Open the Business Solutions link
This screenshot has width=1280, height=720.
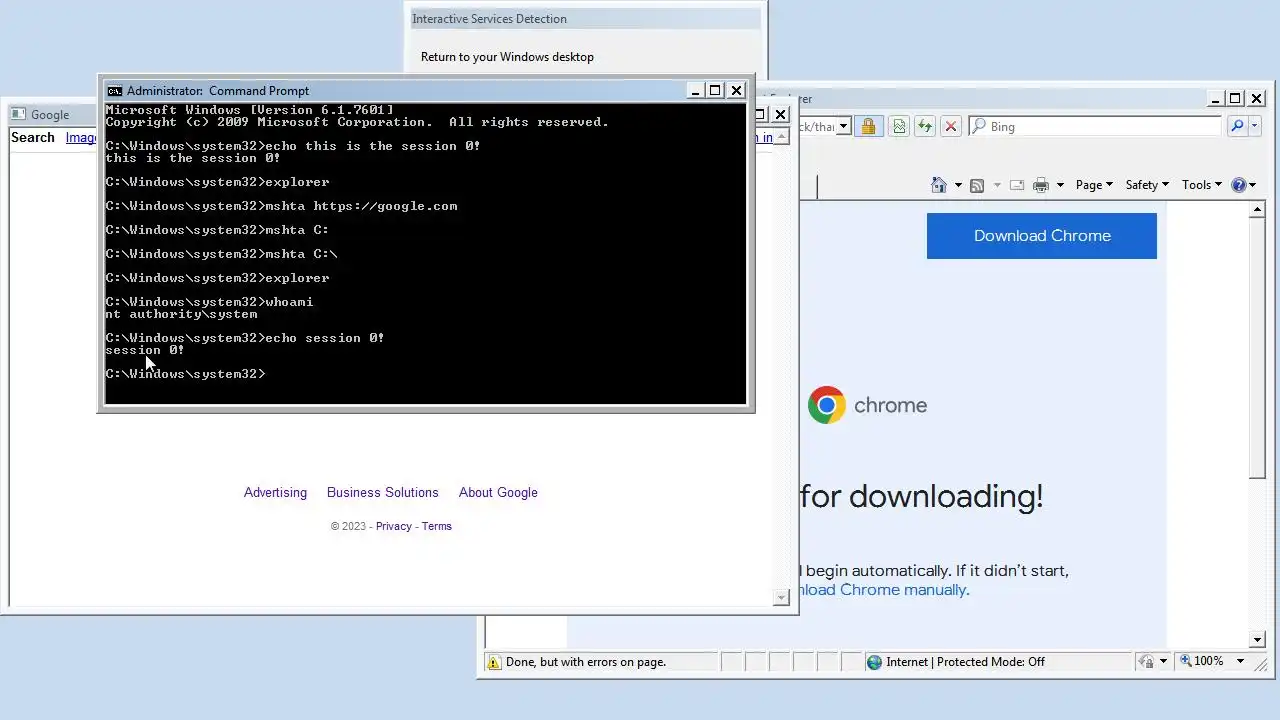coord(382,492)
